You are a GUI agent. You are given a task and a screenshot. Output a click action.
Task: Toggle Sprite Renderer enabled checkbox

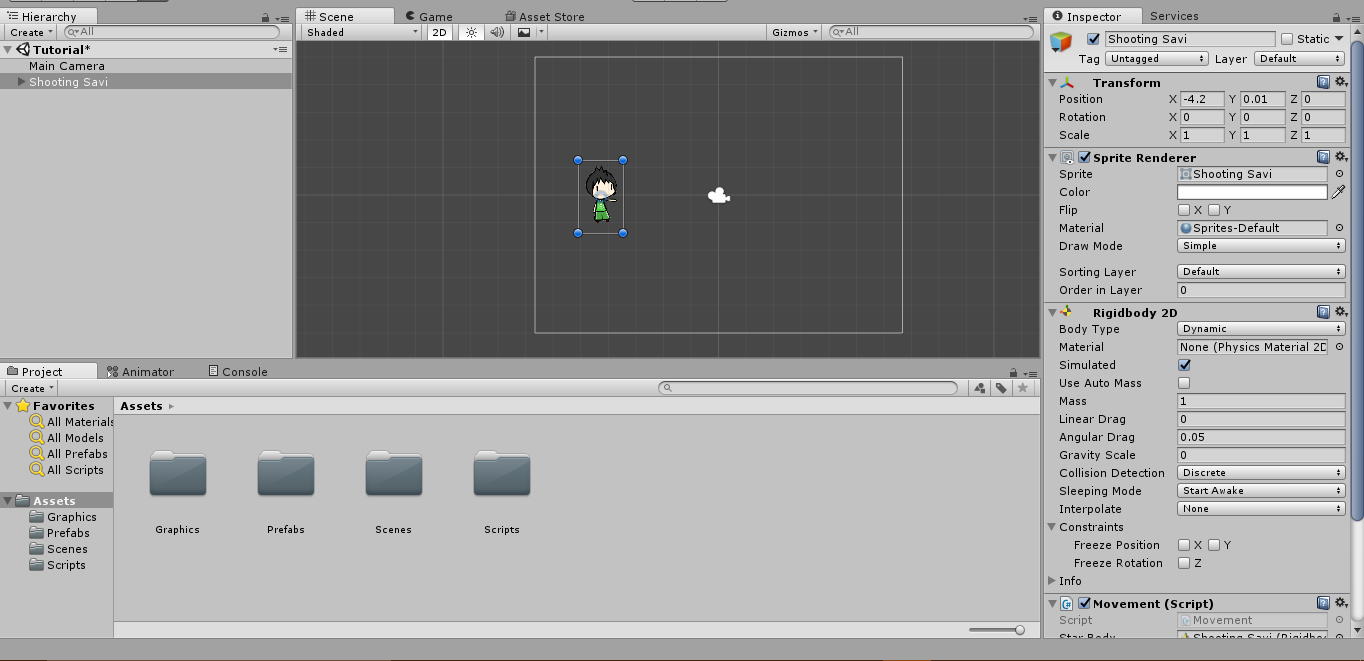click(1084, 157)
